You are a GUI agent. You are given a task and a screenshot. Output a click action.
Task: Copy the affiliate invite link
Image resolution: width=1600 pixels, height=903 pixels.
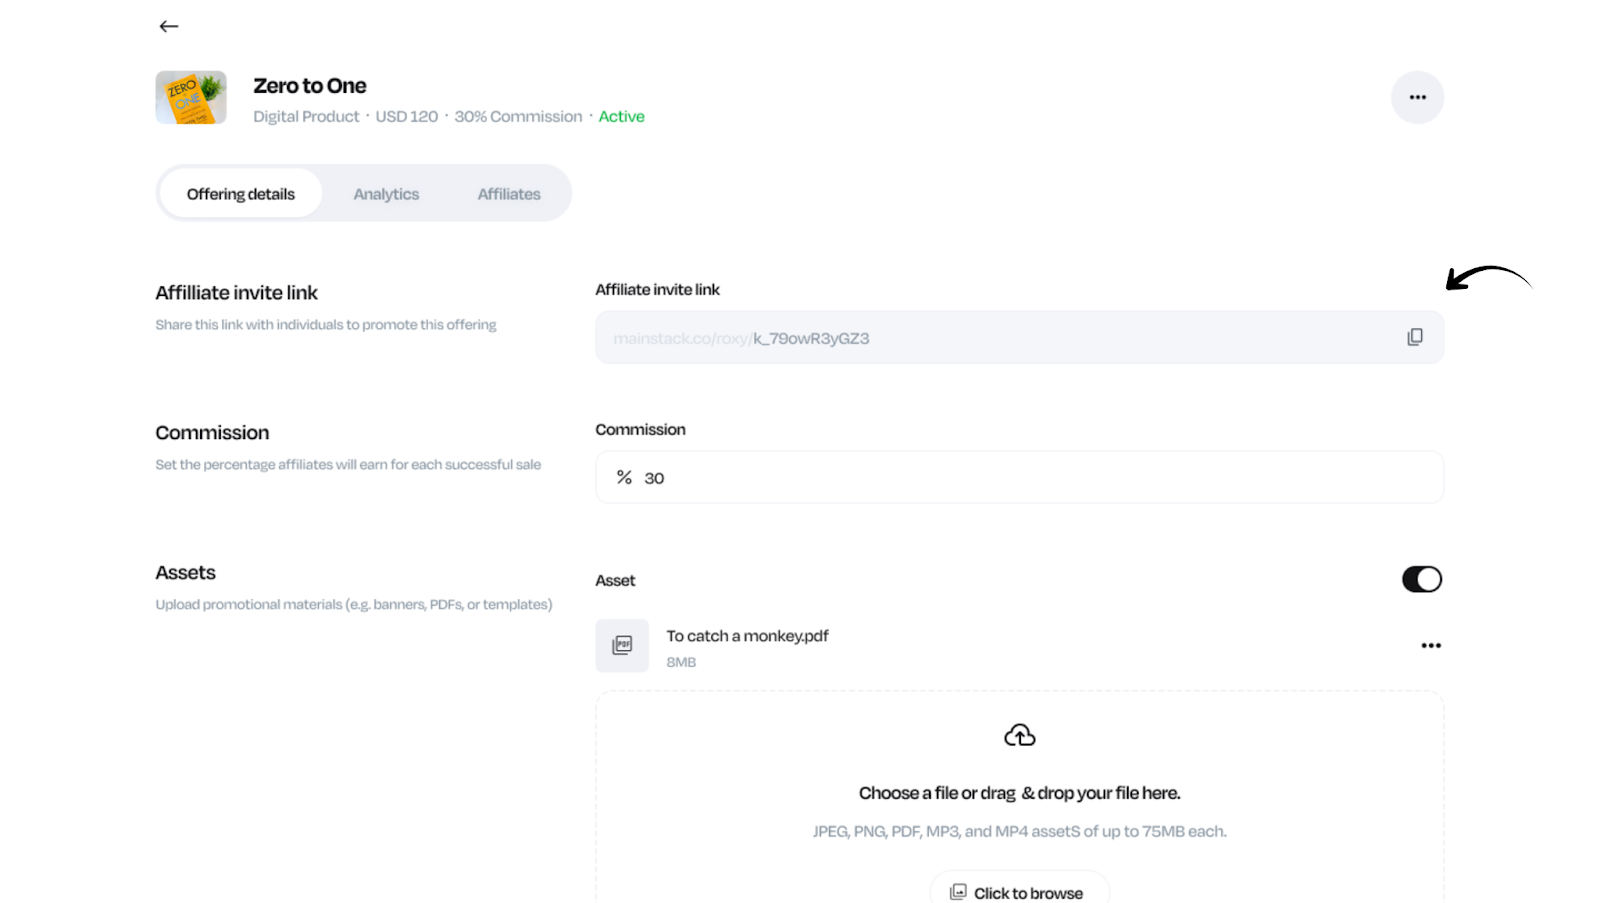1414,337
